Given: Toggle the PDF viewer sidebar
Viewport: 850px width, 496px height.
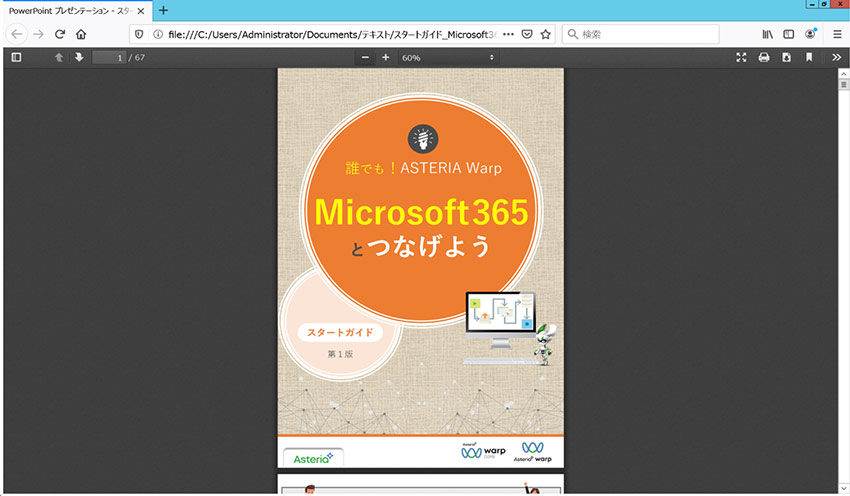Looking at the screenshot, I should 16,57.
